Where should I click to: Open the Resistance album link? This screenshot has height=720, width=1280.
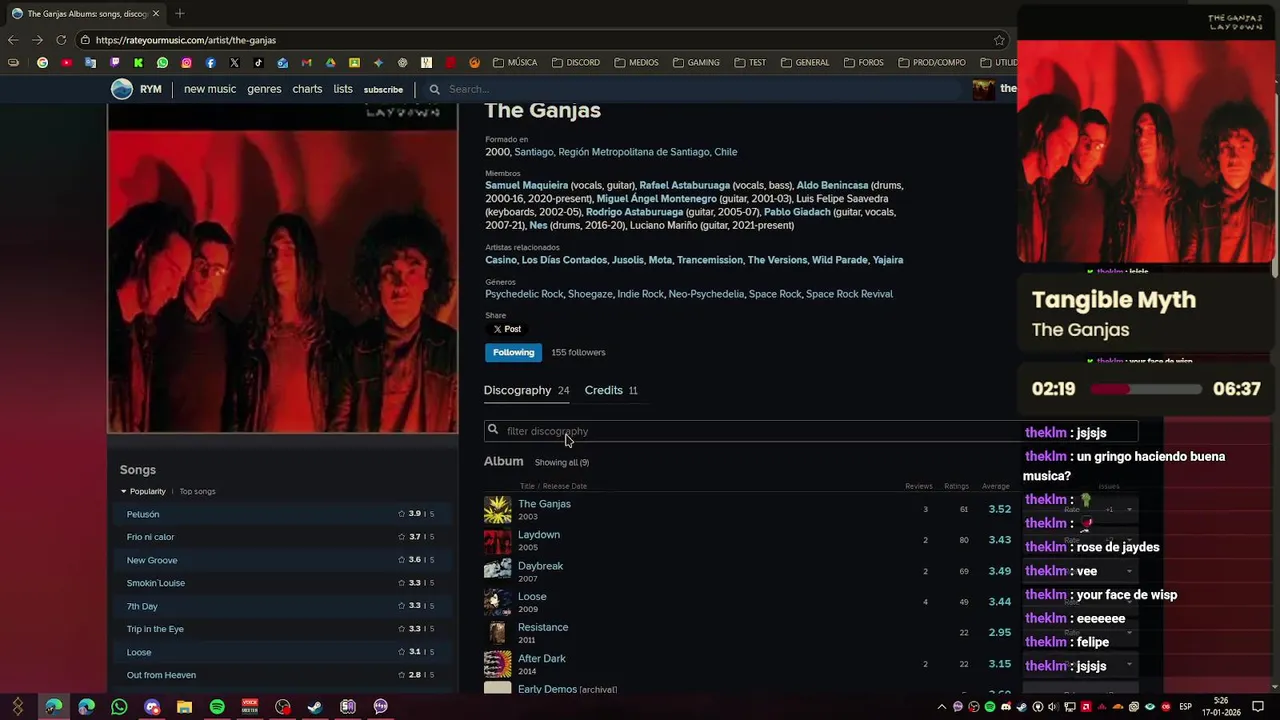[543, 627]
